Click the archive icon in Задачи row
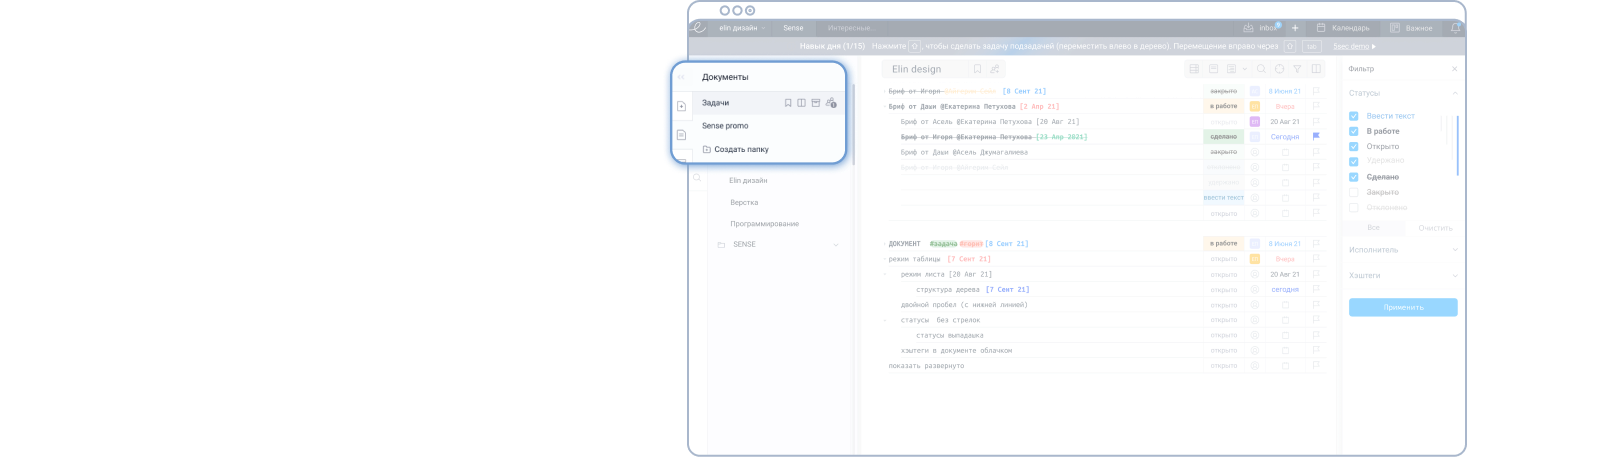Screen dimensions: 1605x457 point(815,103)
